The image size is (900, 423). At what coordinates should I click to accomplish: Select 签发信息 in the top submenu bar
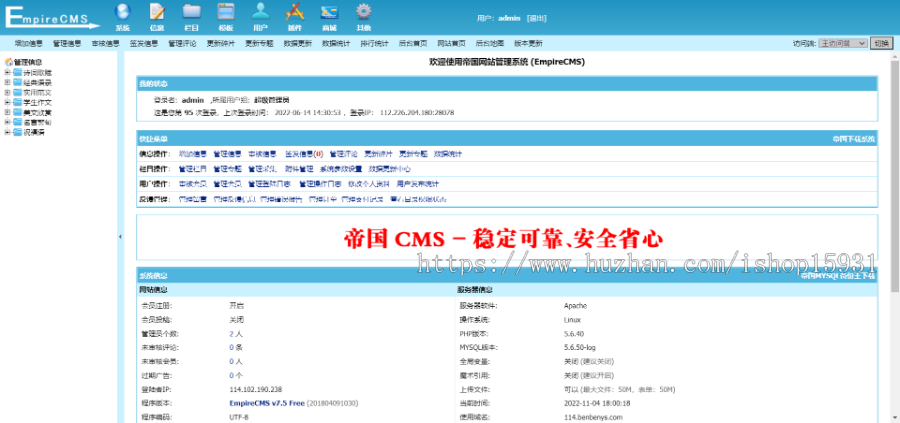coord(143,43)
